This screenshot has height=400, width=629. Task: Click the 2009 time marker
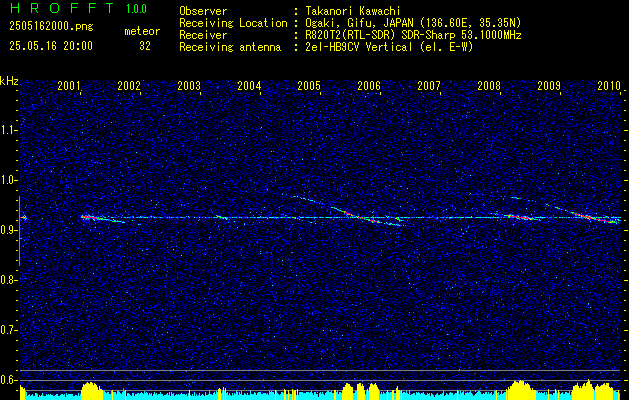(x=549, y=85)
